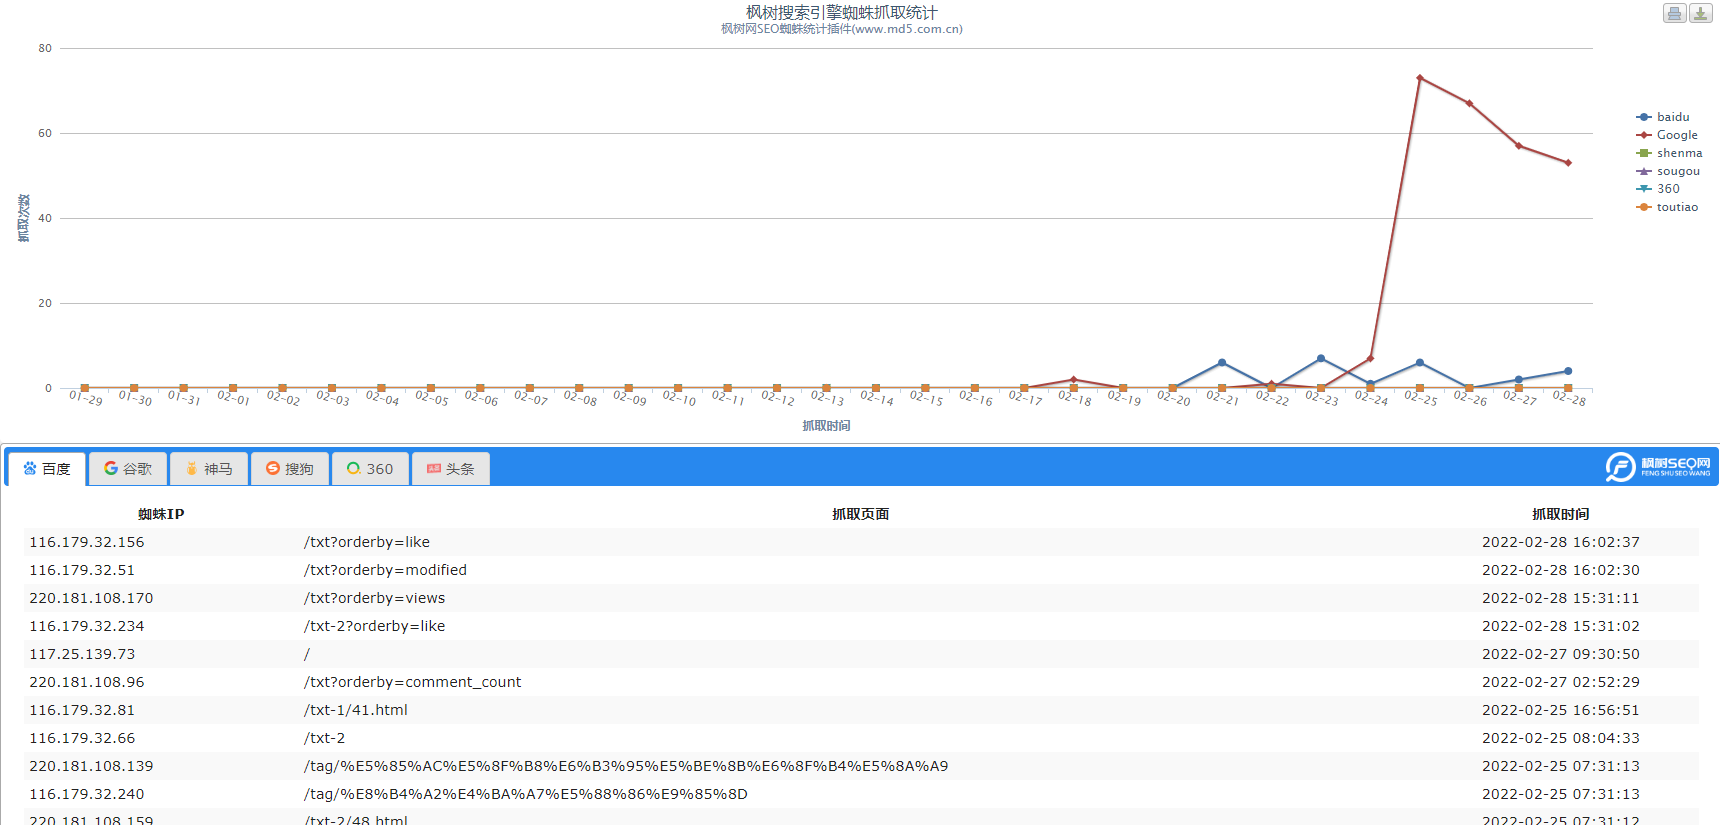Switch to the 谷歌 tab
The image size is (1720, 825).
[x=128, y=468]
